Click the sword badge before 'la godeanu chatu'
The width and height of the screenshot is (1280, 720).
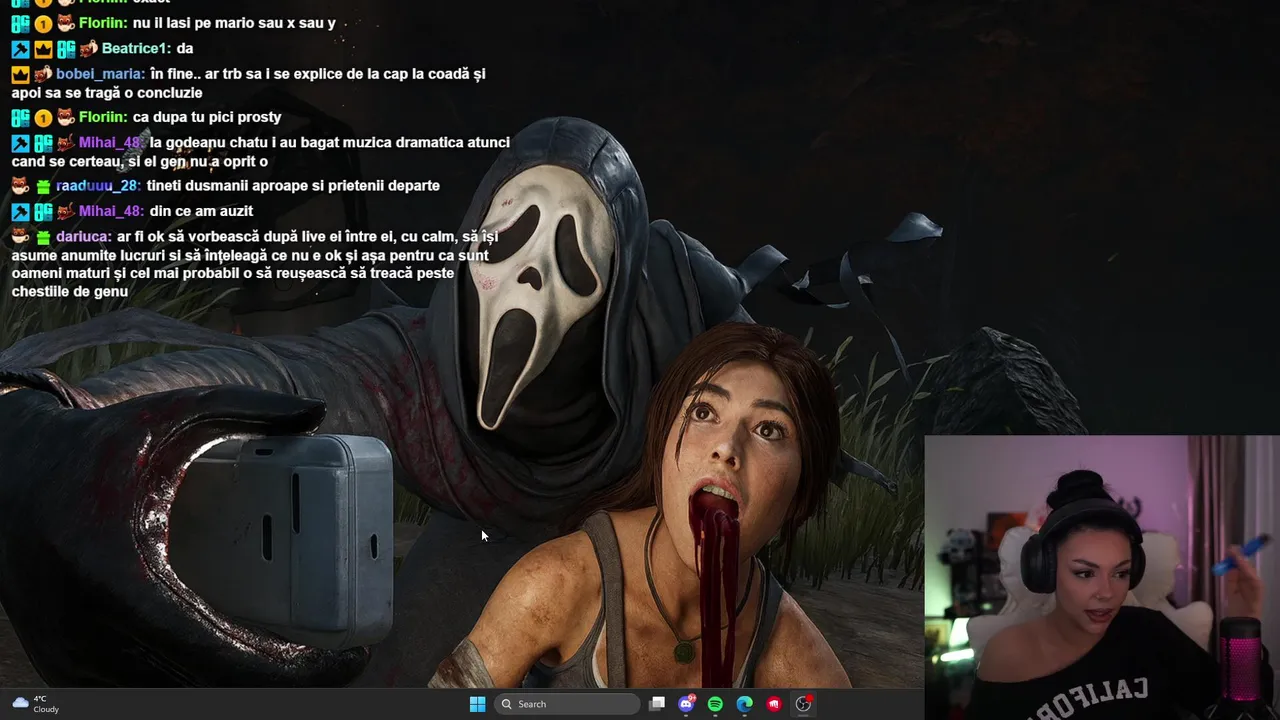pyautogui.click(x=20, y=143)
